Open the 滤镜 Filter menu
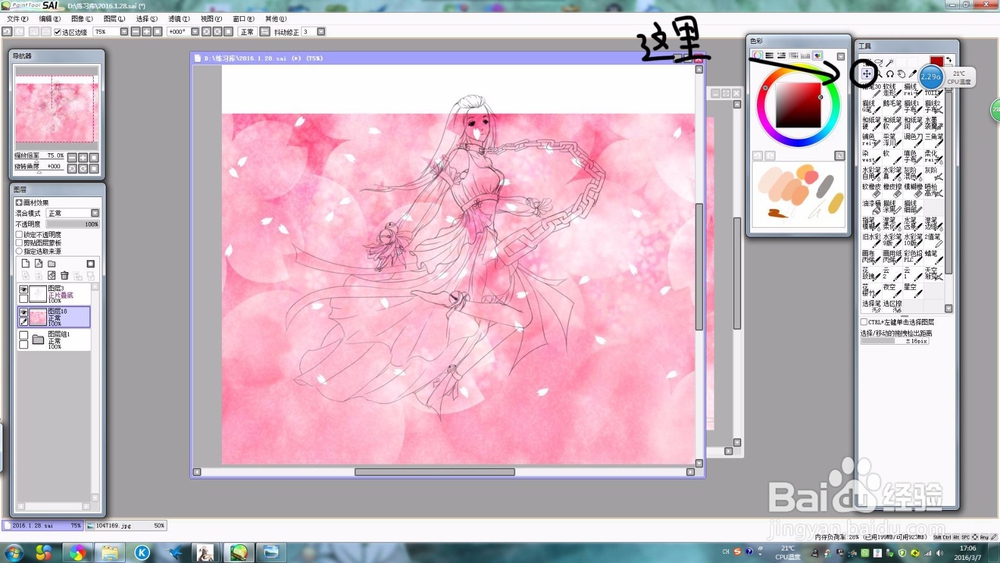1000x563 pixels. click(x=178, y=19)
